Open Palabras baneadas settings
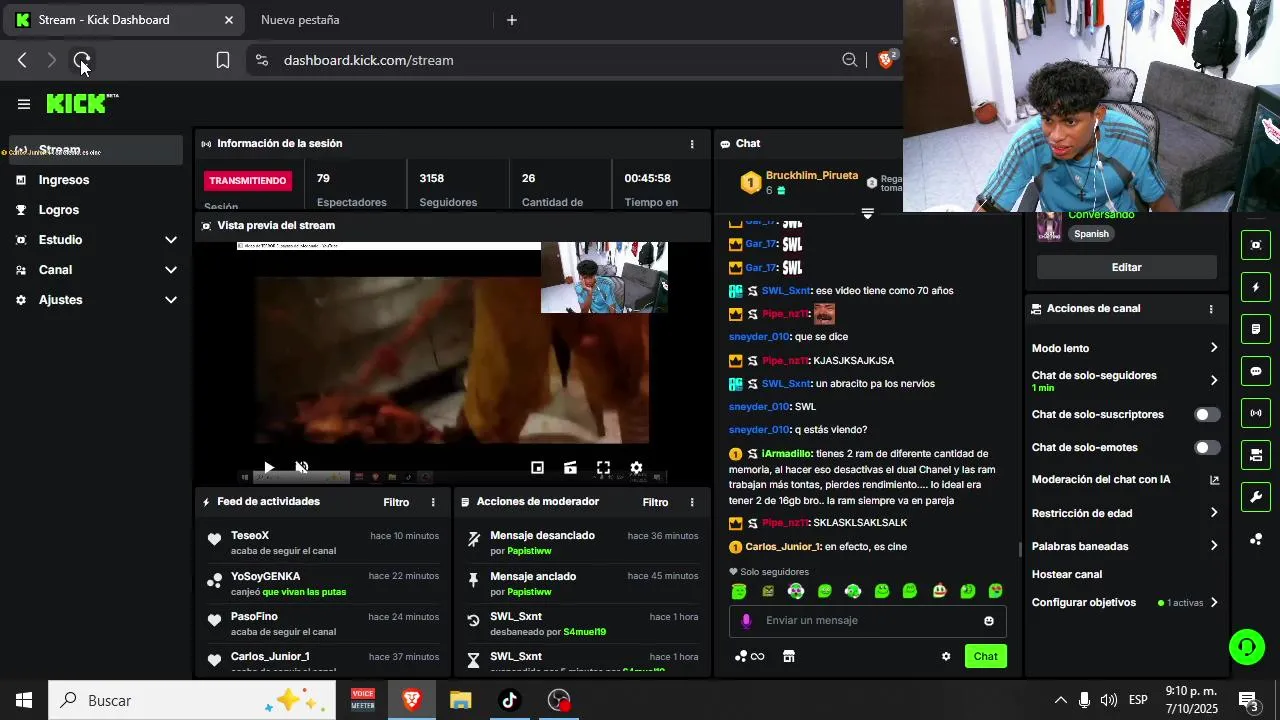The image size is (1280, 720). (x=1126, y=546)
